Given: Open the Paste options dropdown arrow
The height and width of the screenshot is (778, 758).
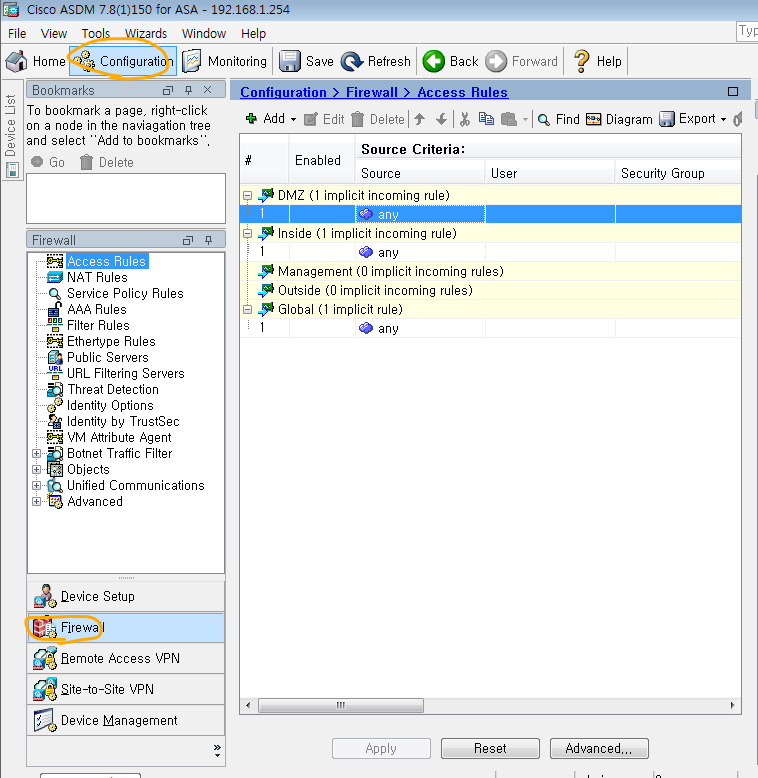Looking at the screenshot, I should 525,120.
